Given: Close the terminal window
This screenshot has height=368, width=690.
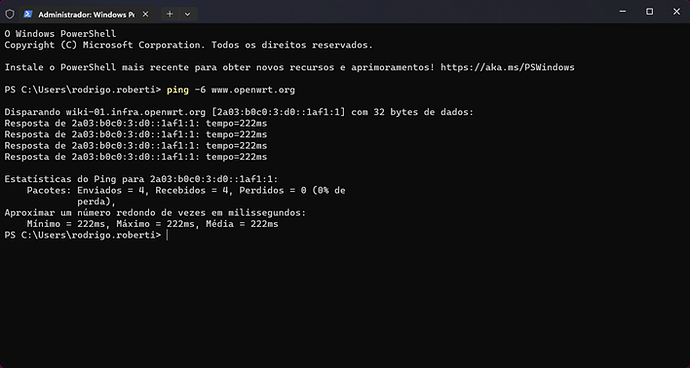Looking at the screenshot, I should pos(676,12).
